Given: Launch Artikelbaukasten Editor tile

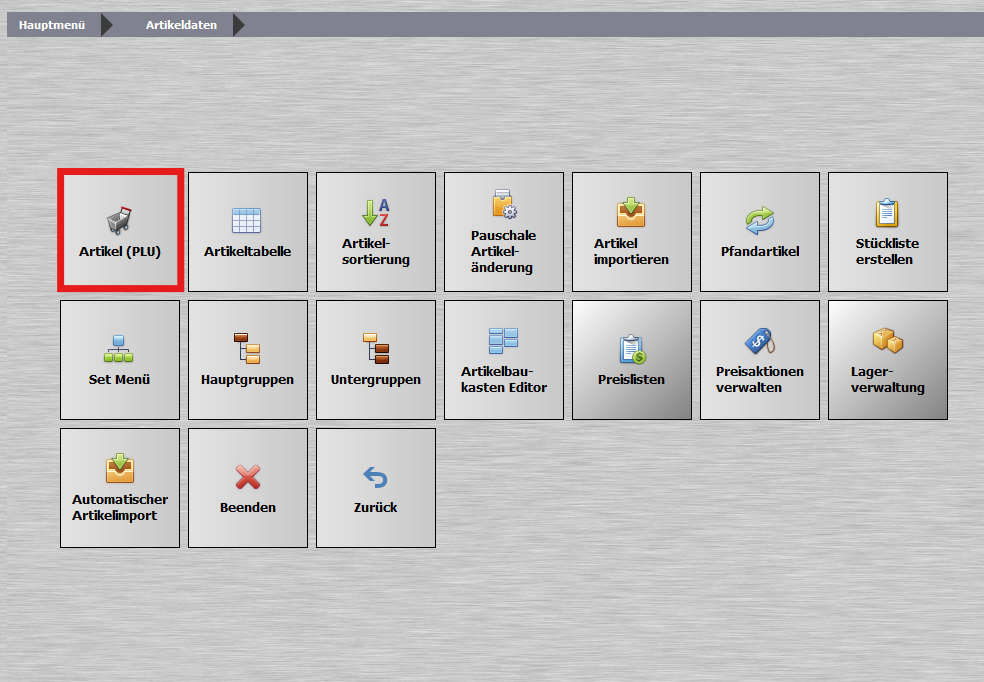Looking at the screenshot, I should pos(504,359).
